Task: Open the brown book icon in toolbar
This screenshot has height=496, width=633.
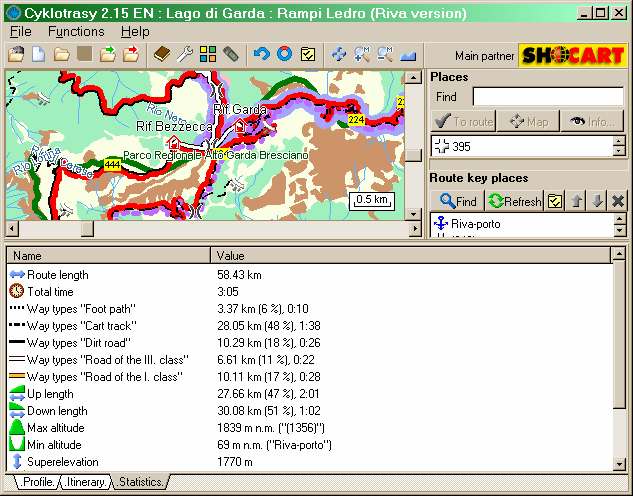Action: coord(162,54)
